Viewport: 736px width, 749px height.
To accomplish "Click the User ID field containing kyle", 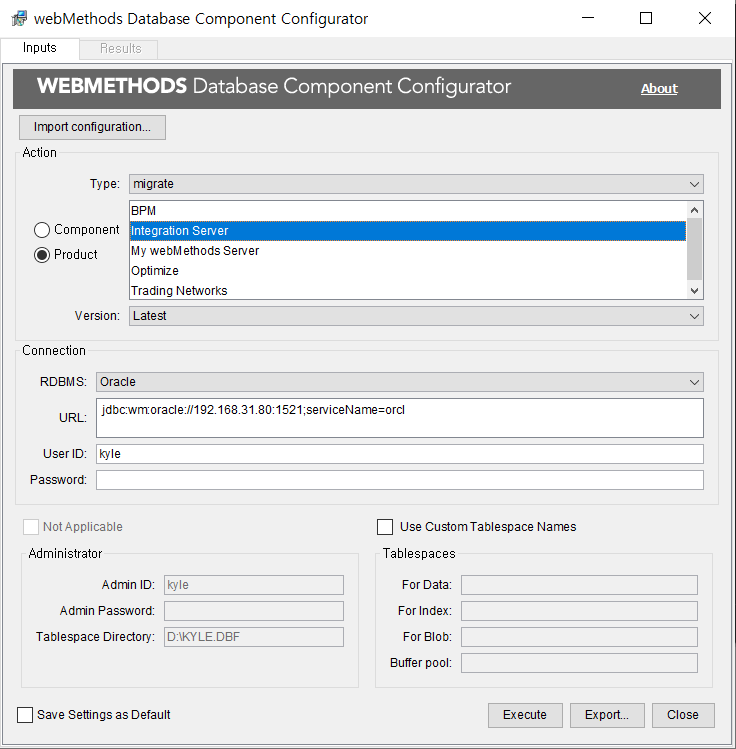I will point(400,454).
